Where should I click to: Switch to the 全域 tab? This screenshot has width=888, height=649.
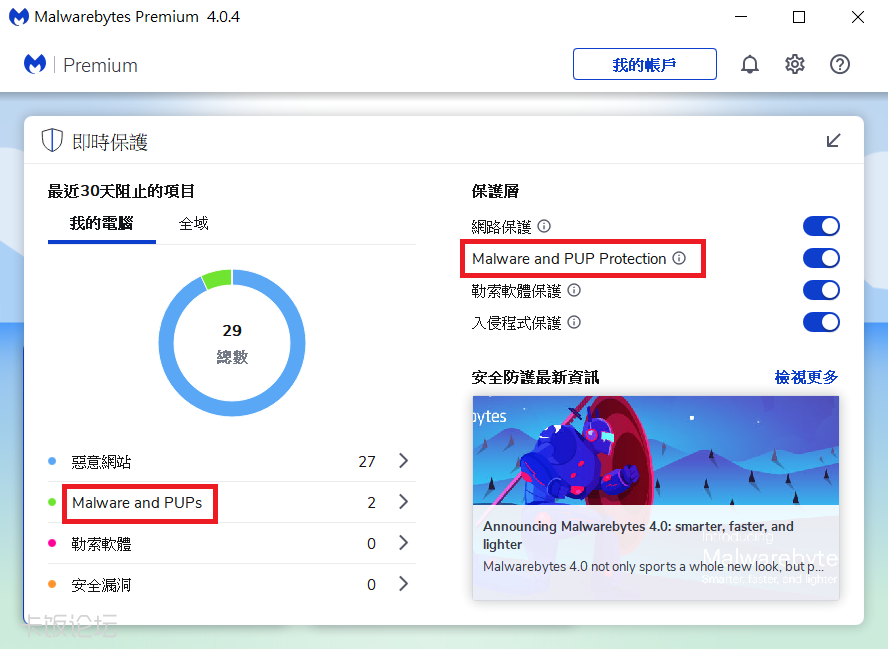(194, 224)
